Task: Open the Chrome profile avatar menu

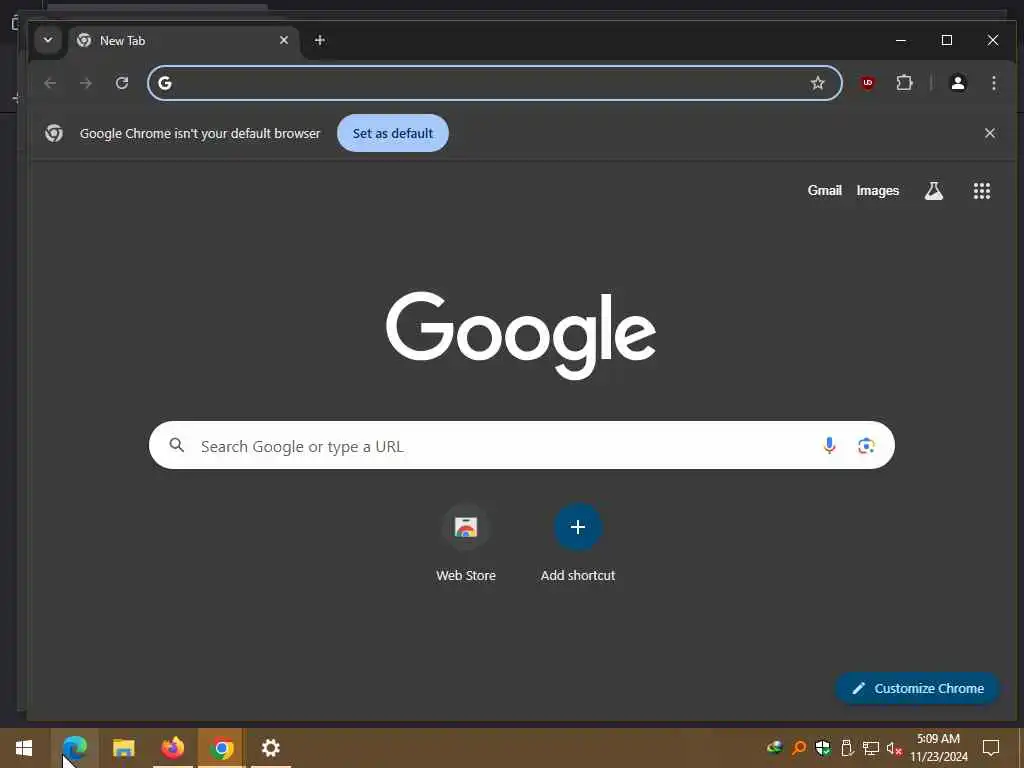Action: (957, 83)
